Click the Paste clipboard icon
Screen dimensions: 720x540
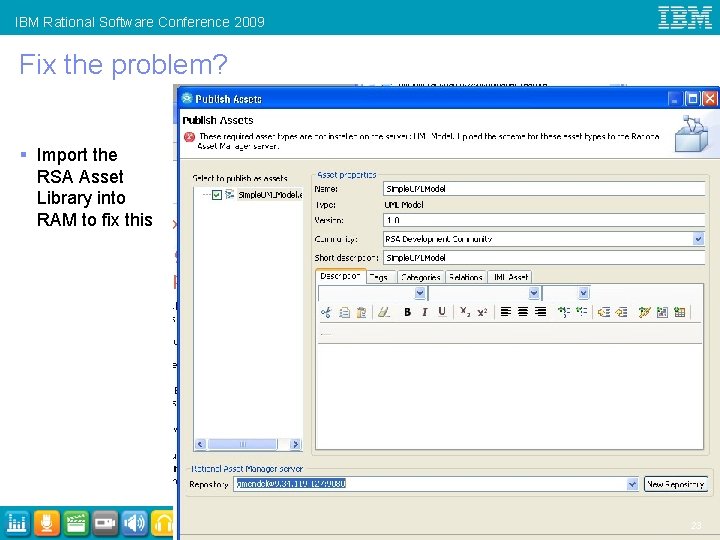click(x=361, y=312)
